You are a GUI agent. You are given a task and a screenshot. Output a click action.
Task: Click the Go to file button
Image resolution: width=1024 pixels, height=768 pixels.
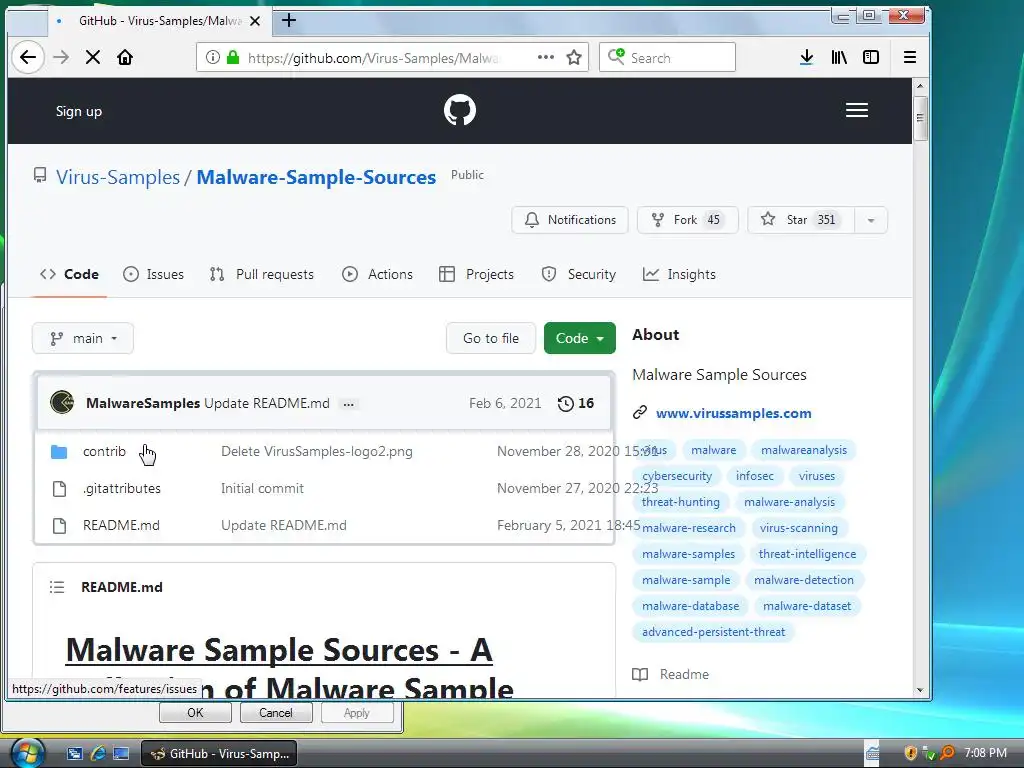[x=491, y=338]
